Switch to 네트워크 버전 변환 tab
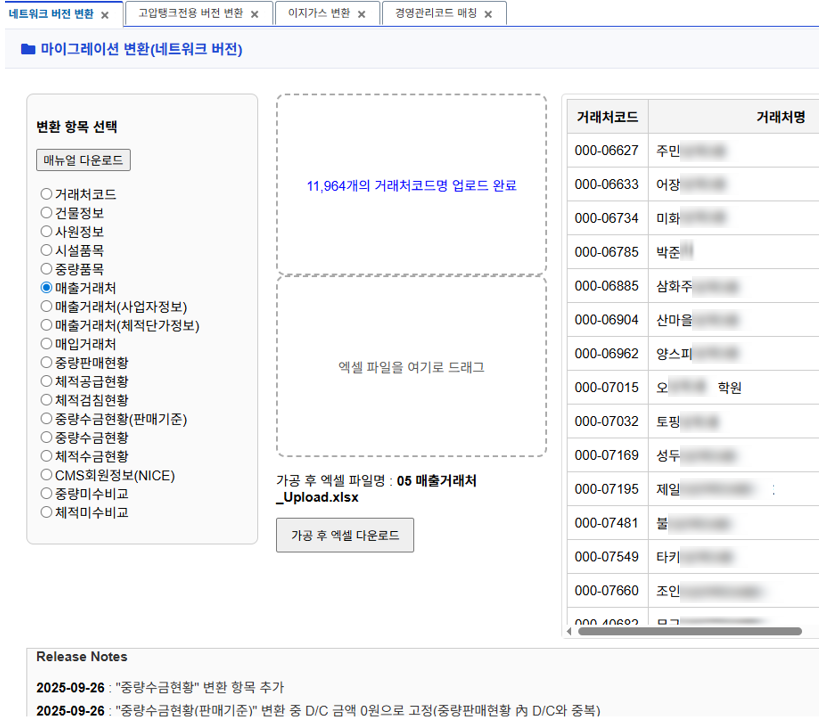The width and height of the screenshot is (823, 720). click(x=51, y=14)
